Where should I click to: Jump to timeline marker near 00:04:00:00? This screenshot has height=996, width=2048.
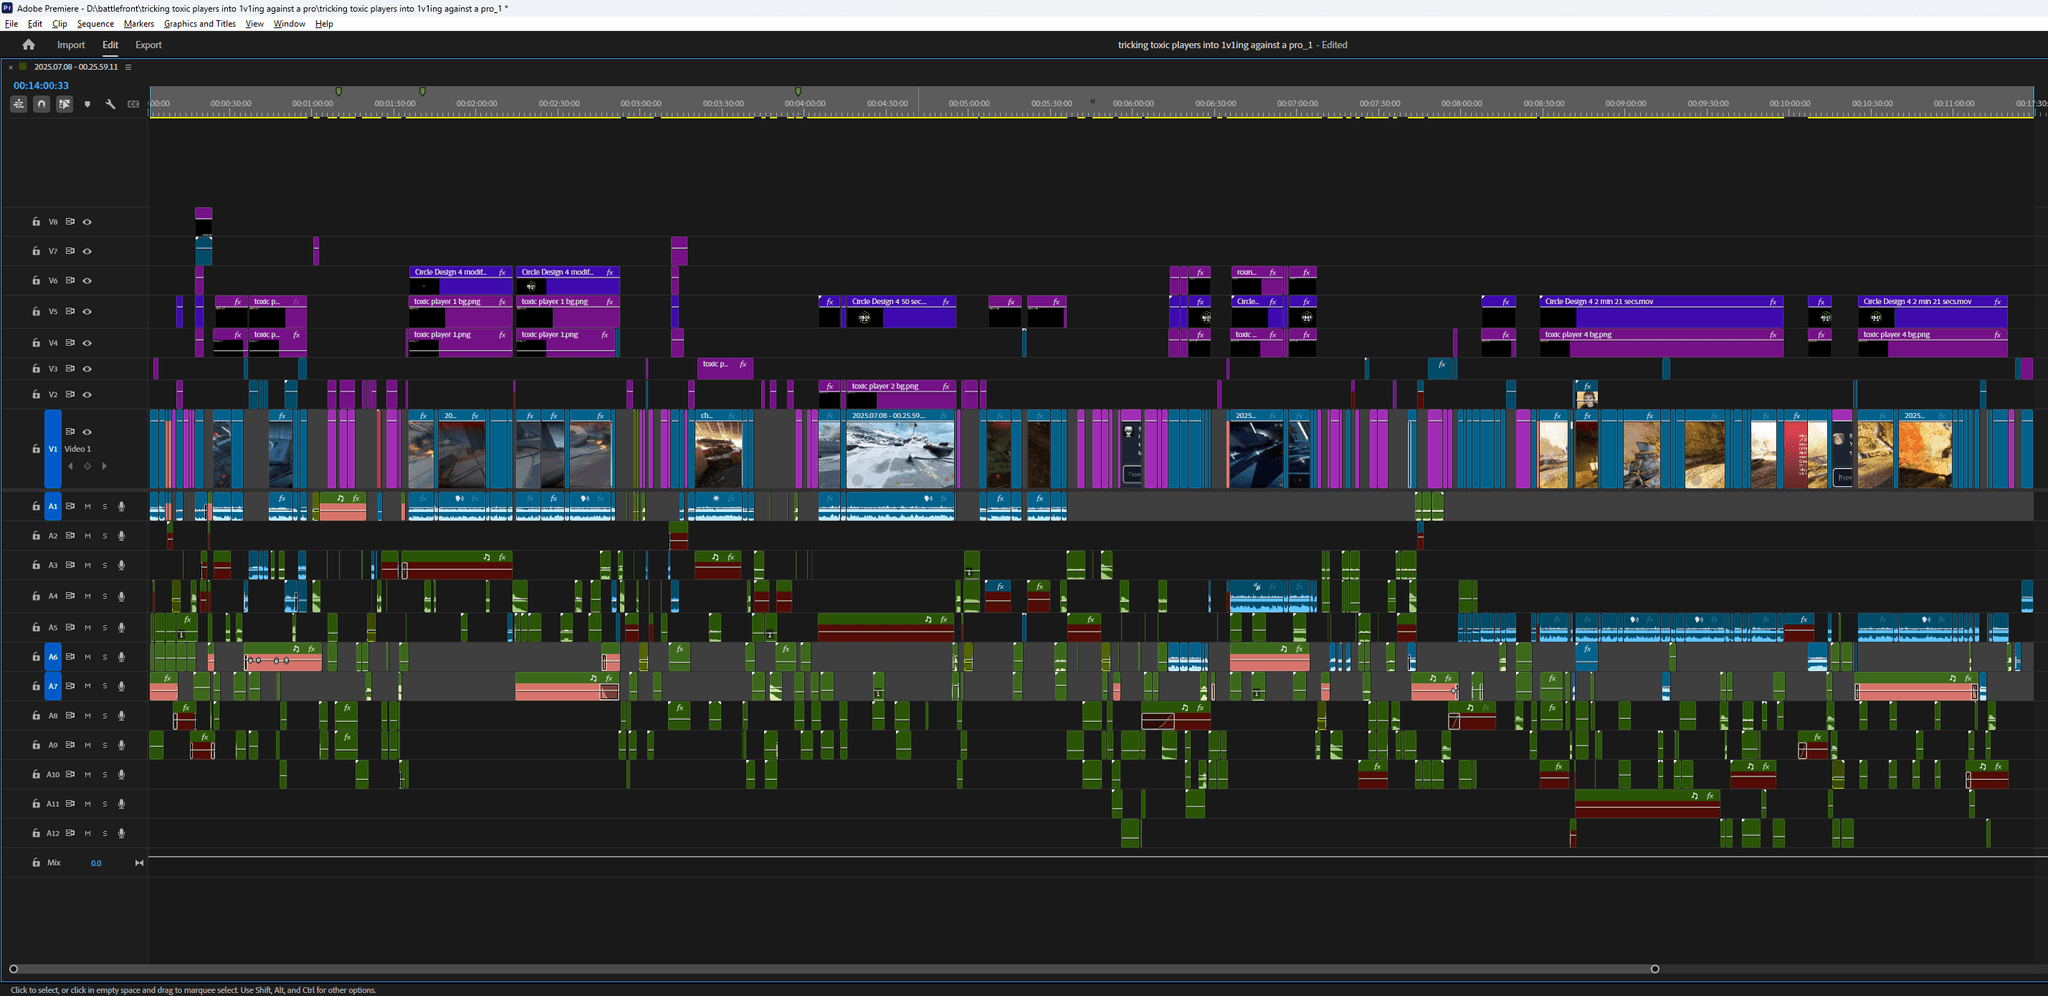(x=798, y=92)
